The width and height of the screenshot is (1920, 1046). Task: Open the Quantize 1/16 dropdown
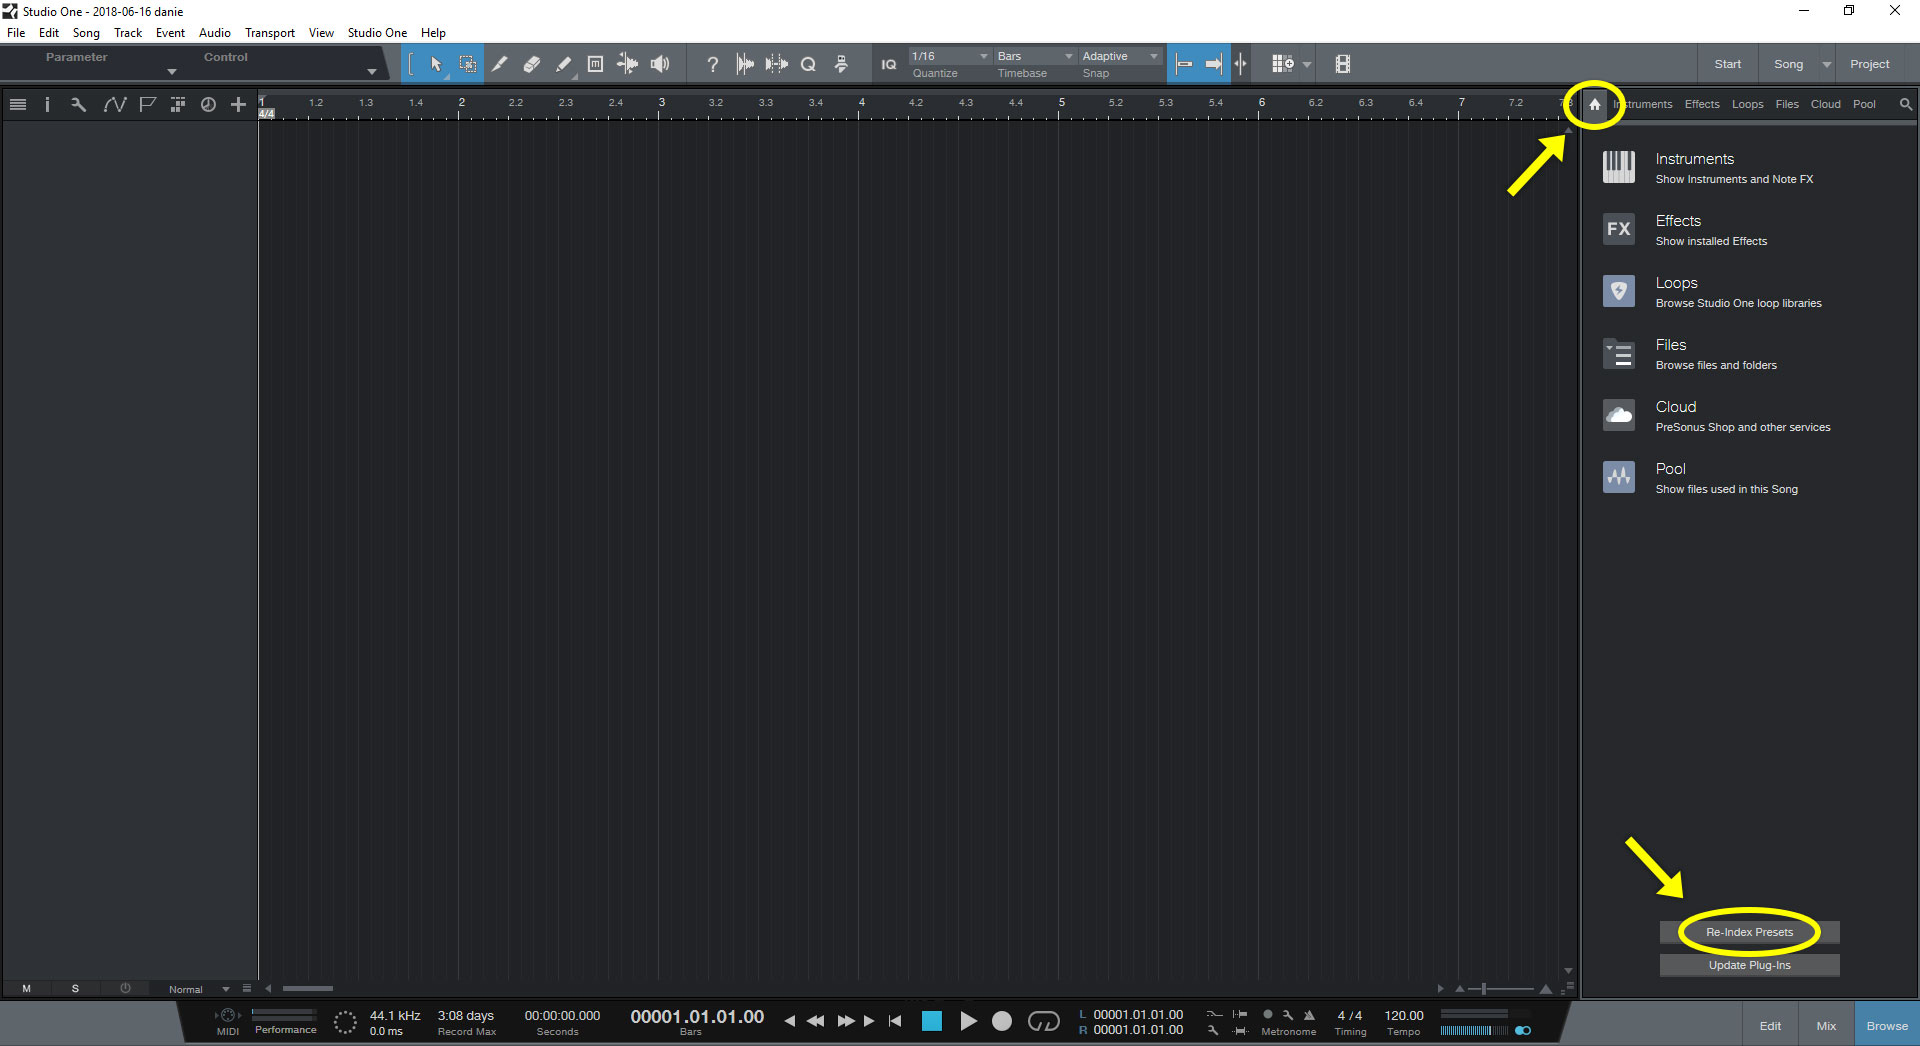(949, 56)
